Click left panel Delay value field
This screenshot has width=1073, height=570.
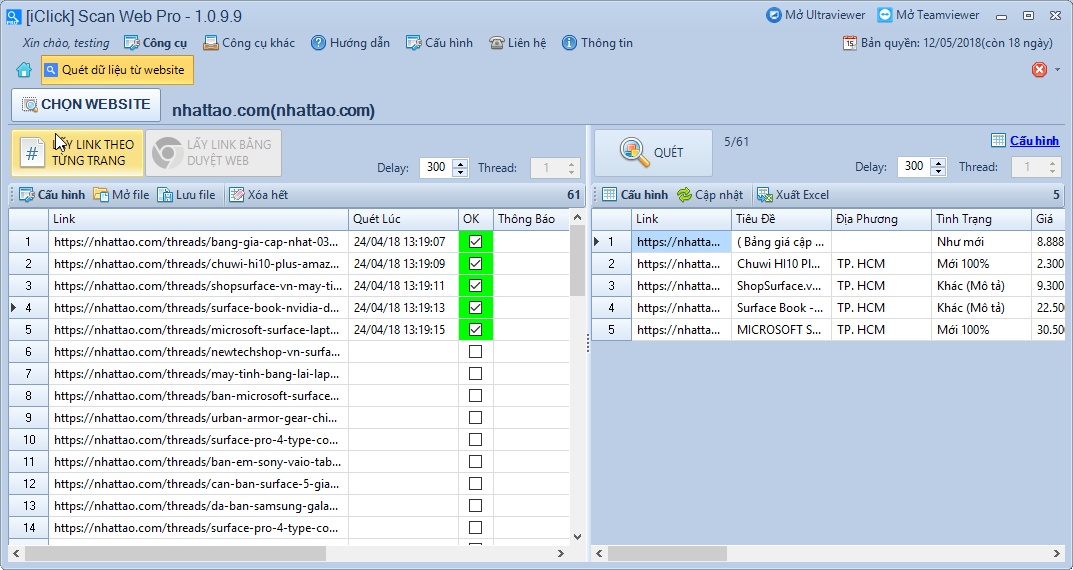[x=436, y=167]
